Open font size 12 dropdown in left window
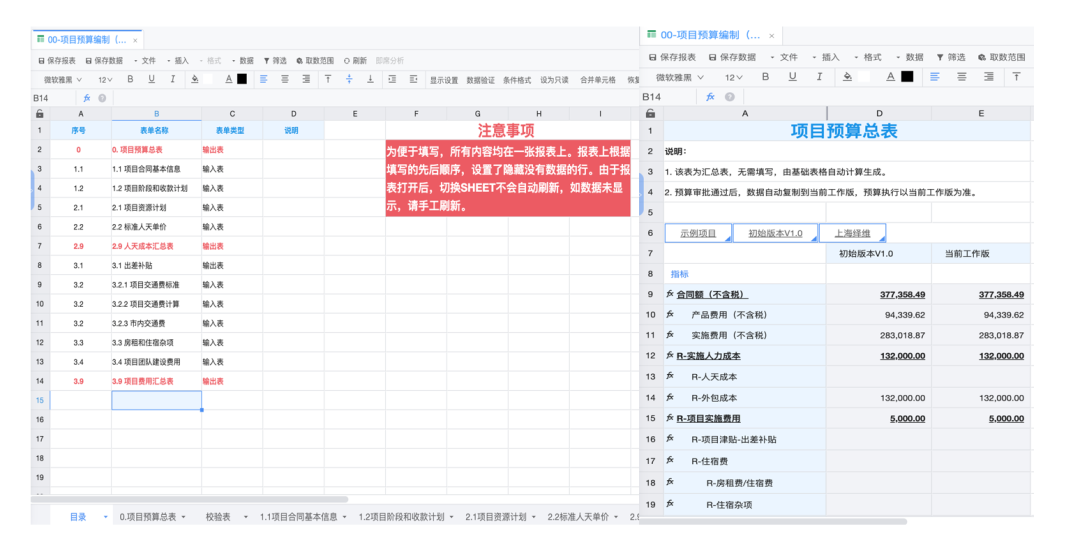Viewport: 1080px width, 554px height. (105, 80)
